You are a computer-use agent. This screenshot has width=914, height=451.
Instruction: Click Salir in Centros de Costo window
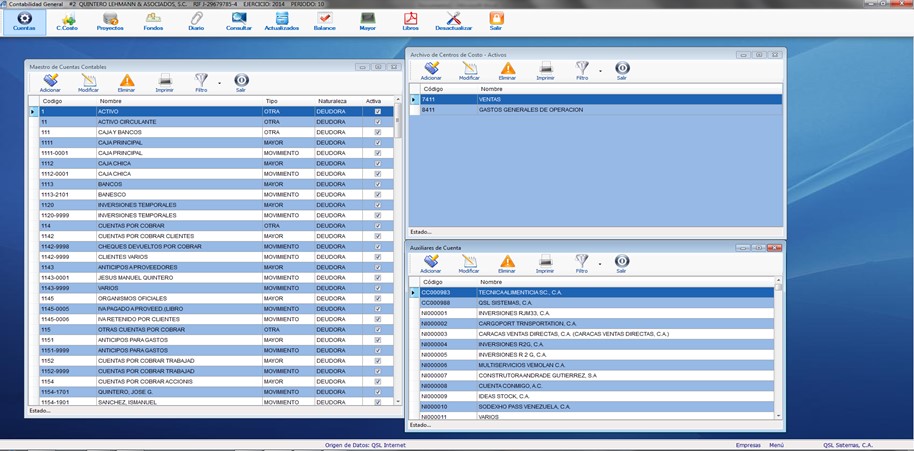pos(622,71)
